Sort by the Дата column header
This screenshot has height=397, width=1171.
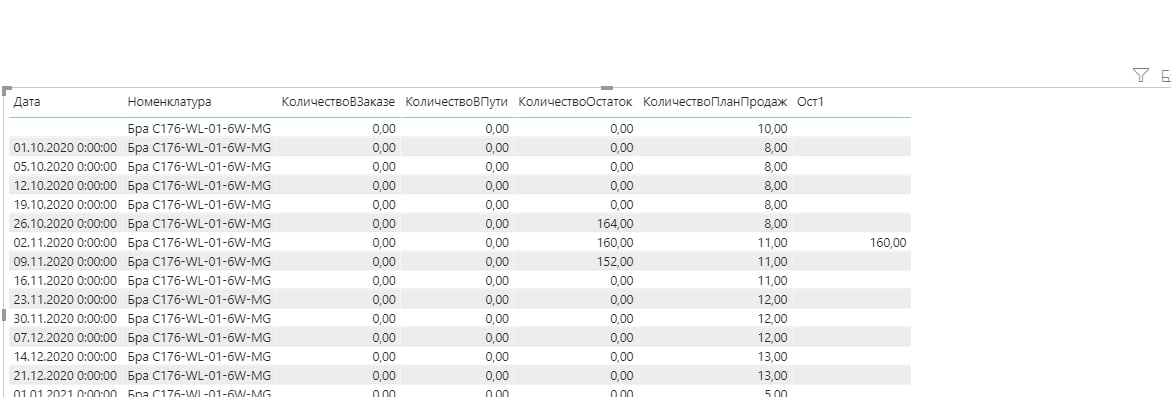pos(28,102)
